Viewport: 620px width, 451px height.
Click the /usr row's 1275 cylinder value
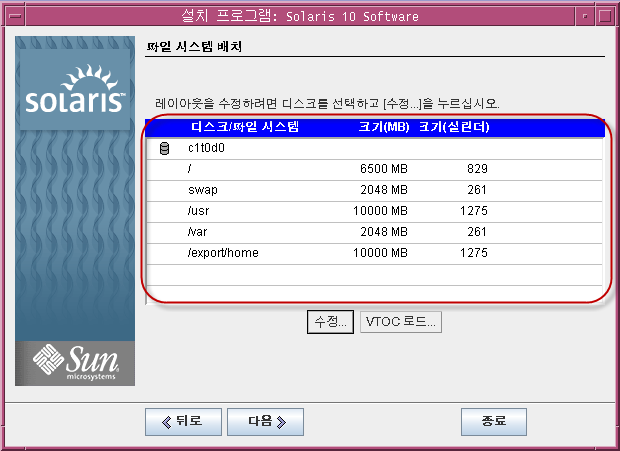click(x=474, y=211)
